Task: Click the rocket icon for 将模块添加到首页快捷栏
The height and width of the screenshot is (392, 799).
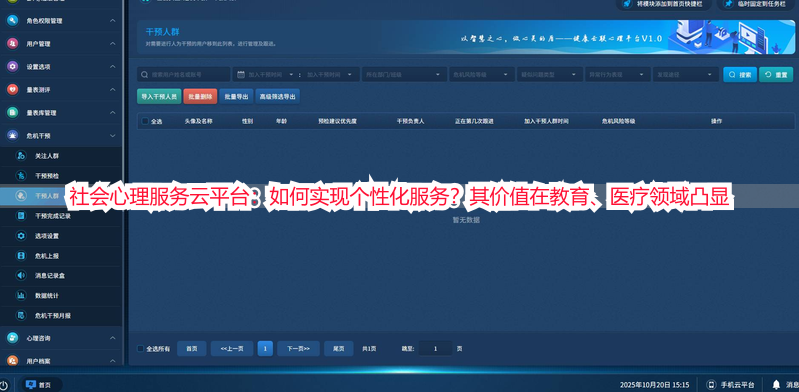Action: click(628, 3)
